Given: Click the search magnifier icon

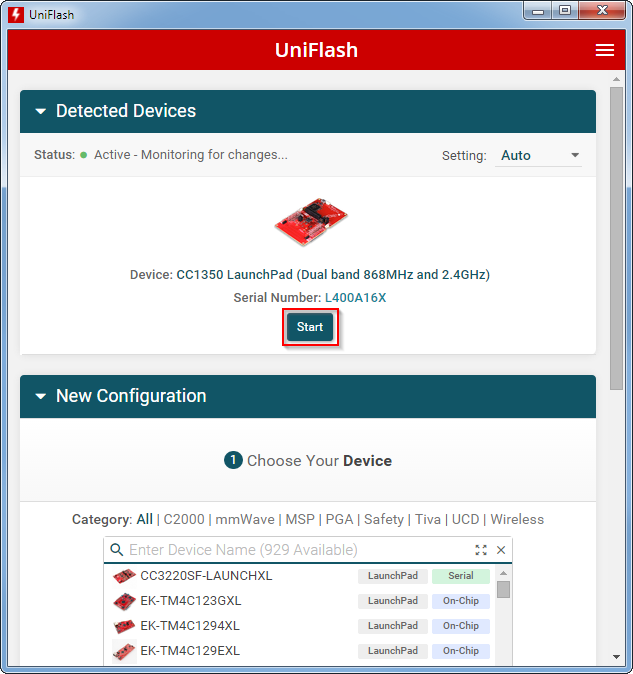Looking at the screenshot, I should tap(116, 549).
